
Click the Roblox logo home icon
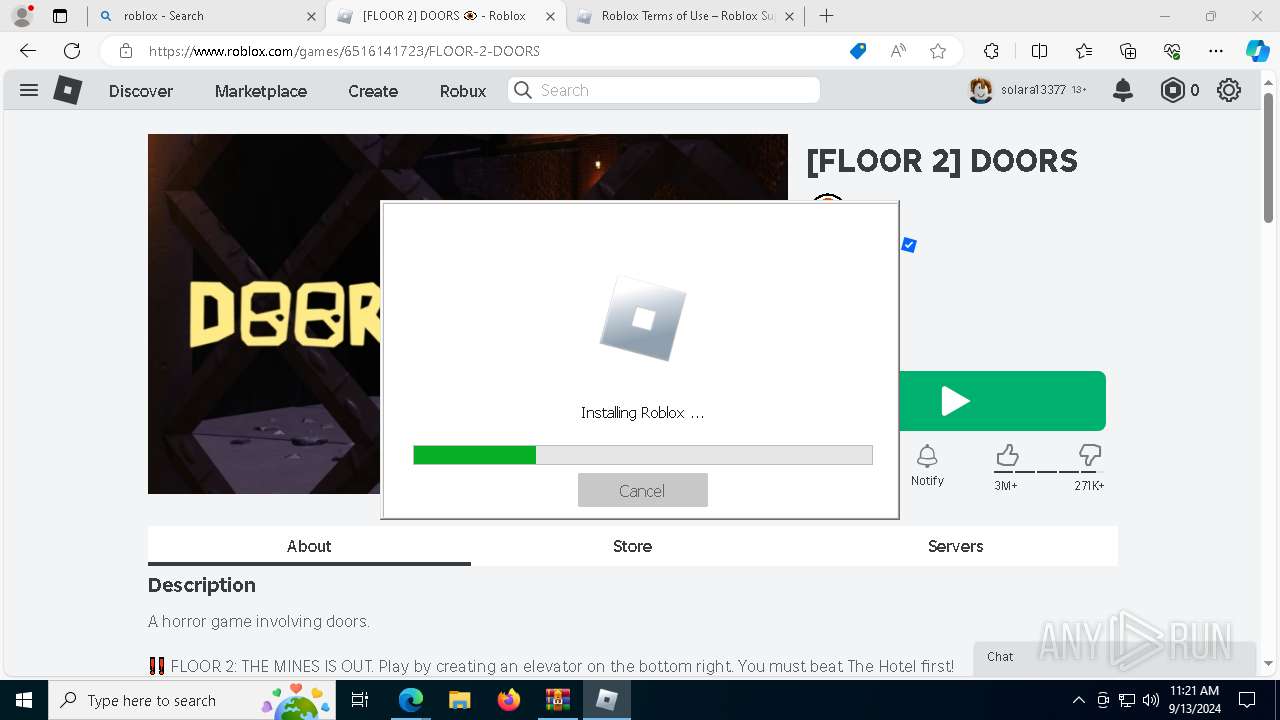click(x=67, y=90)
